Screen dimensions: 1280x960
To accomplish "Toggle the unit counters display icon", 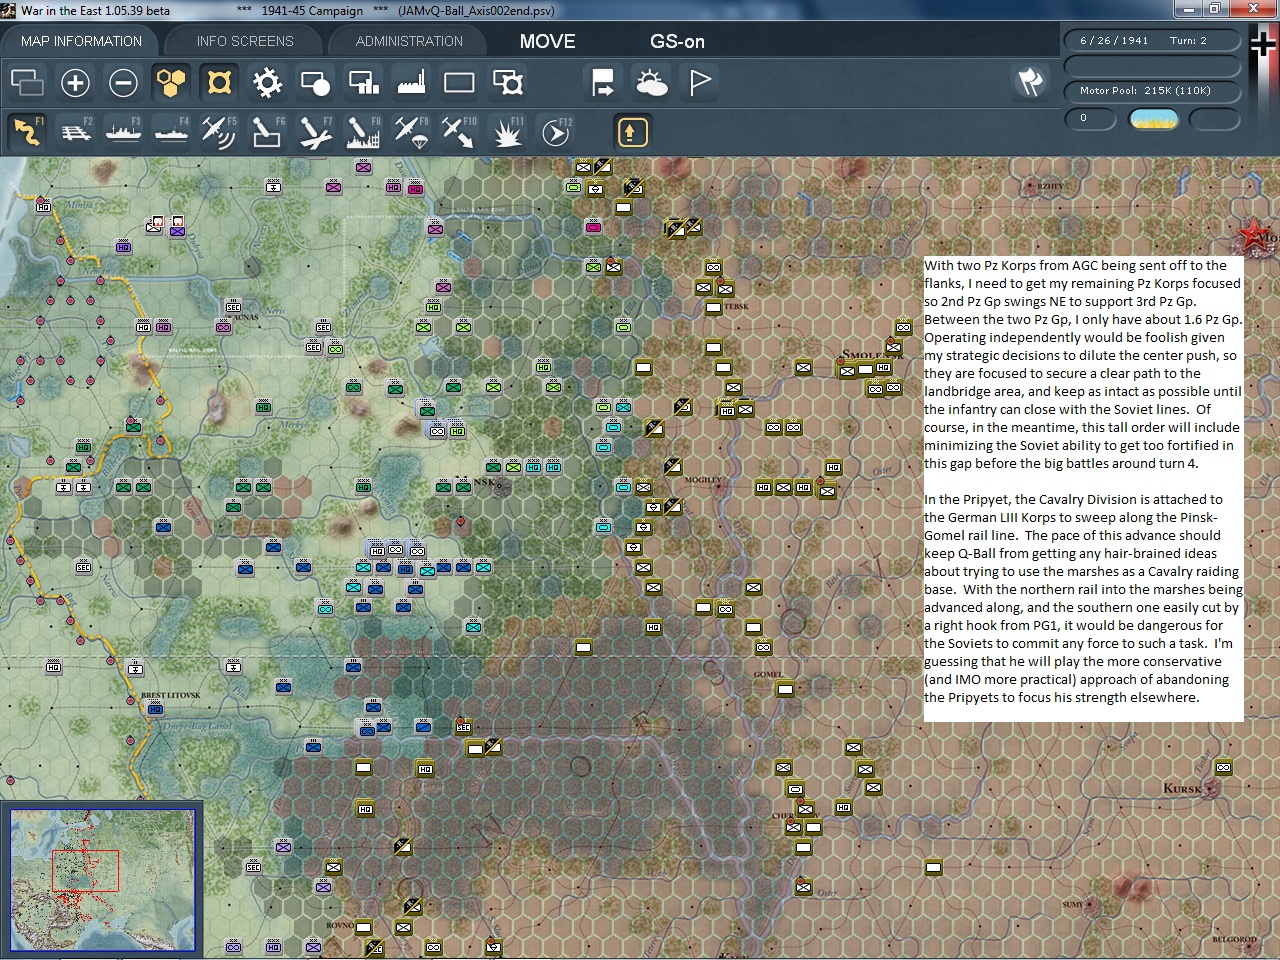I will (219, 82).
